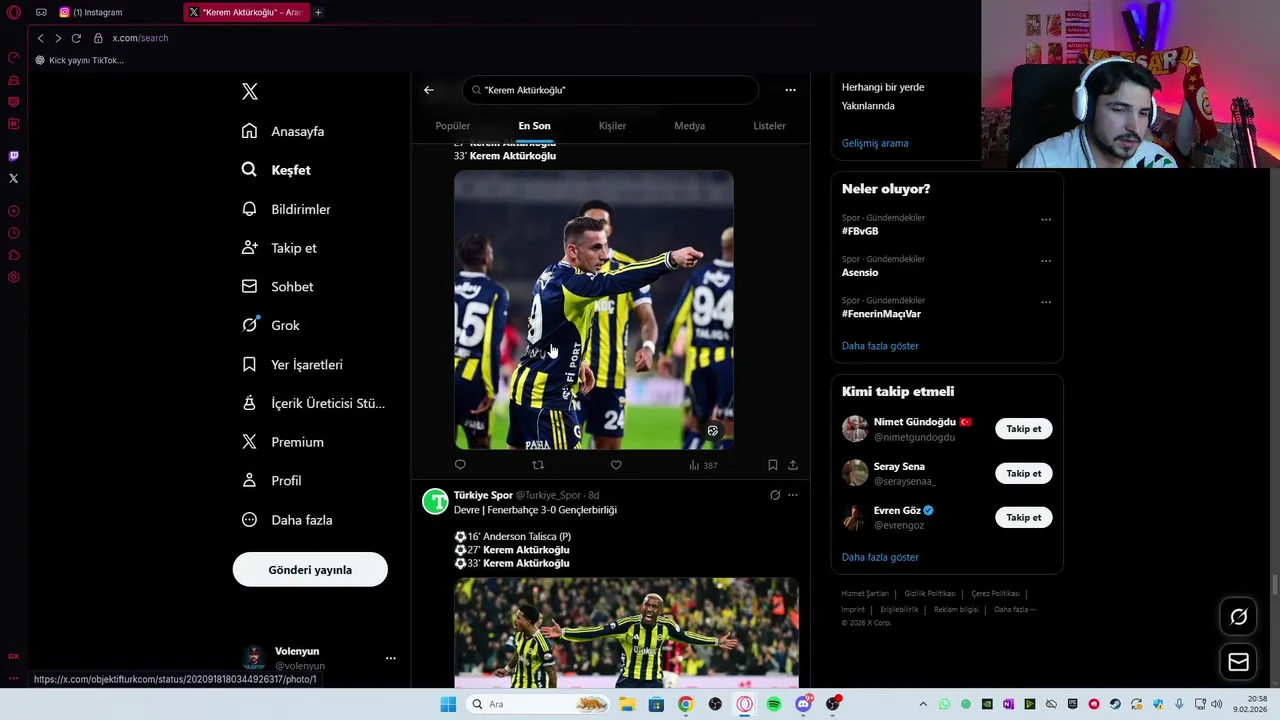Follow Nimet Gündoğdu
Image resolution: width=1280 pixels, height=720 pixels.
[1024, 429]
